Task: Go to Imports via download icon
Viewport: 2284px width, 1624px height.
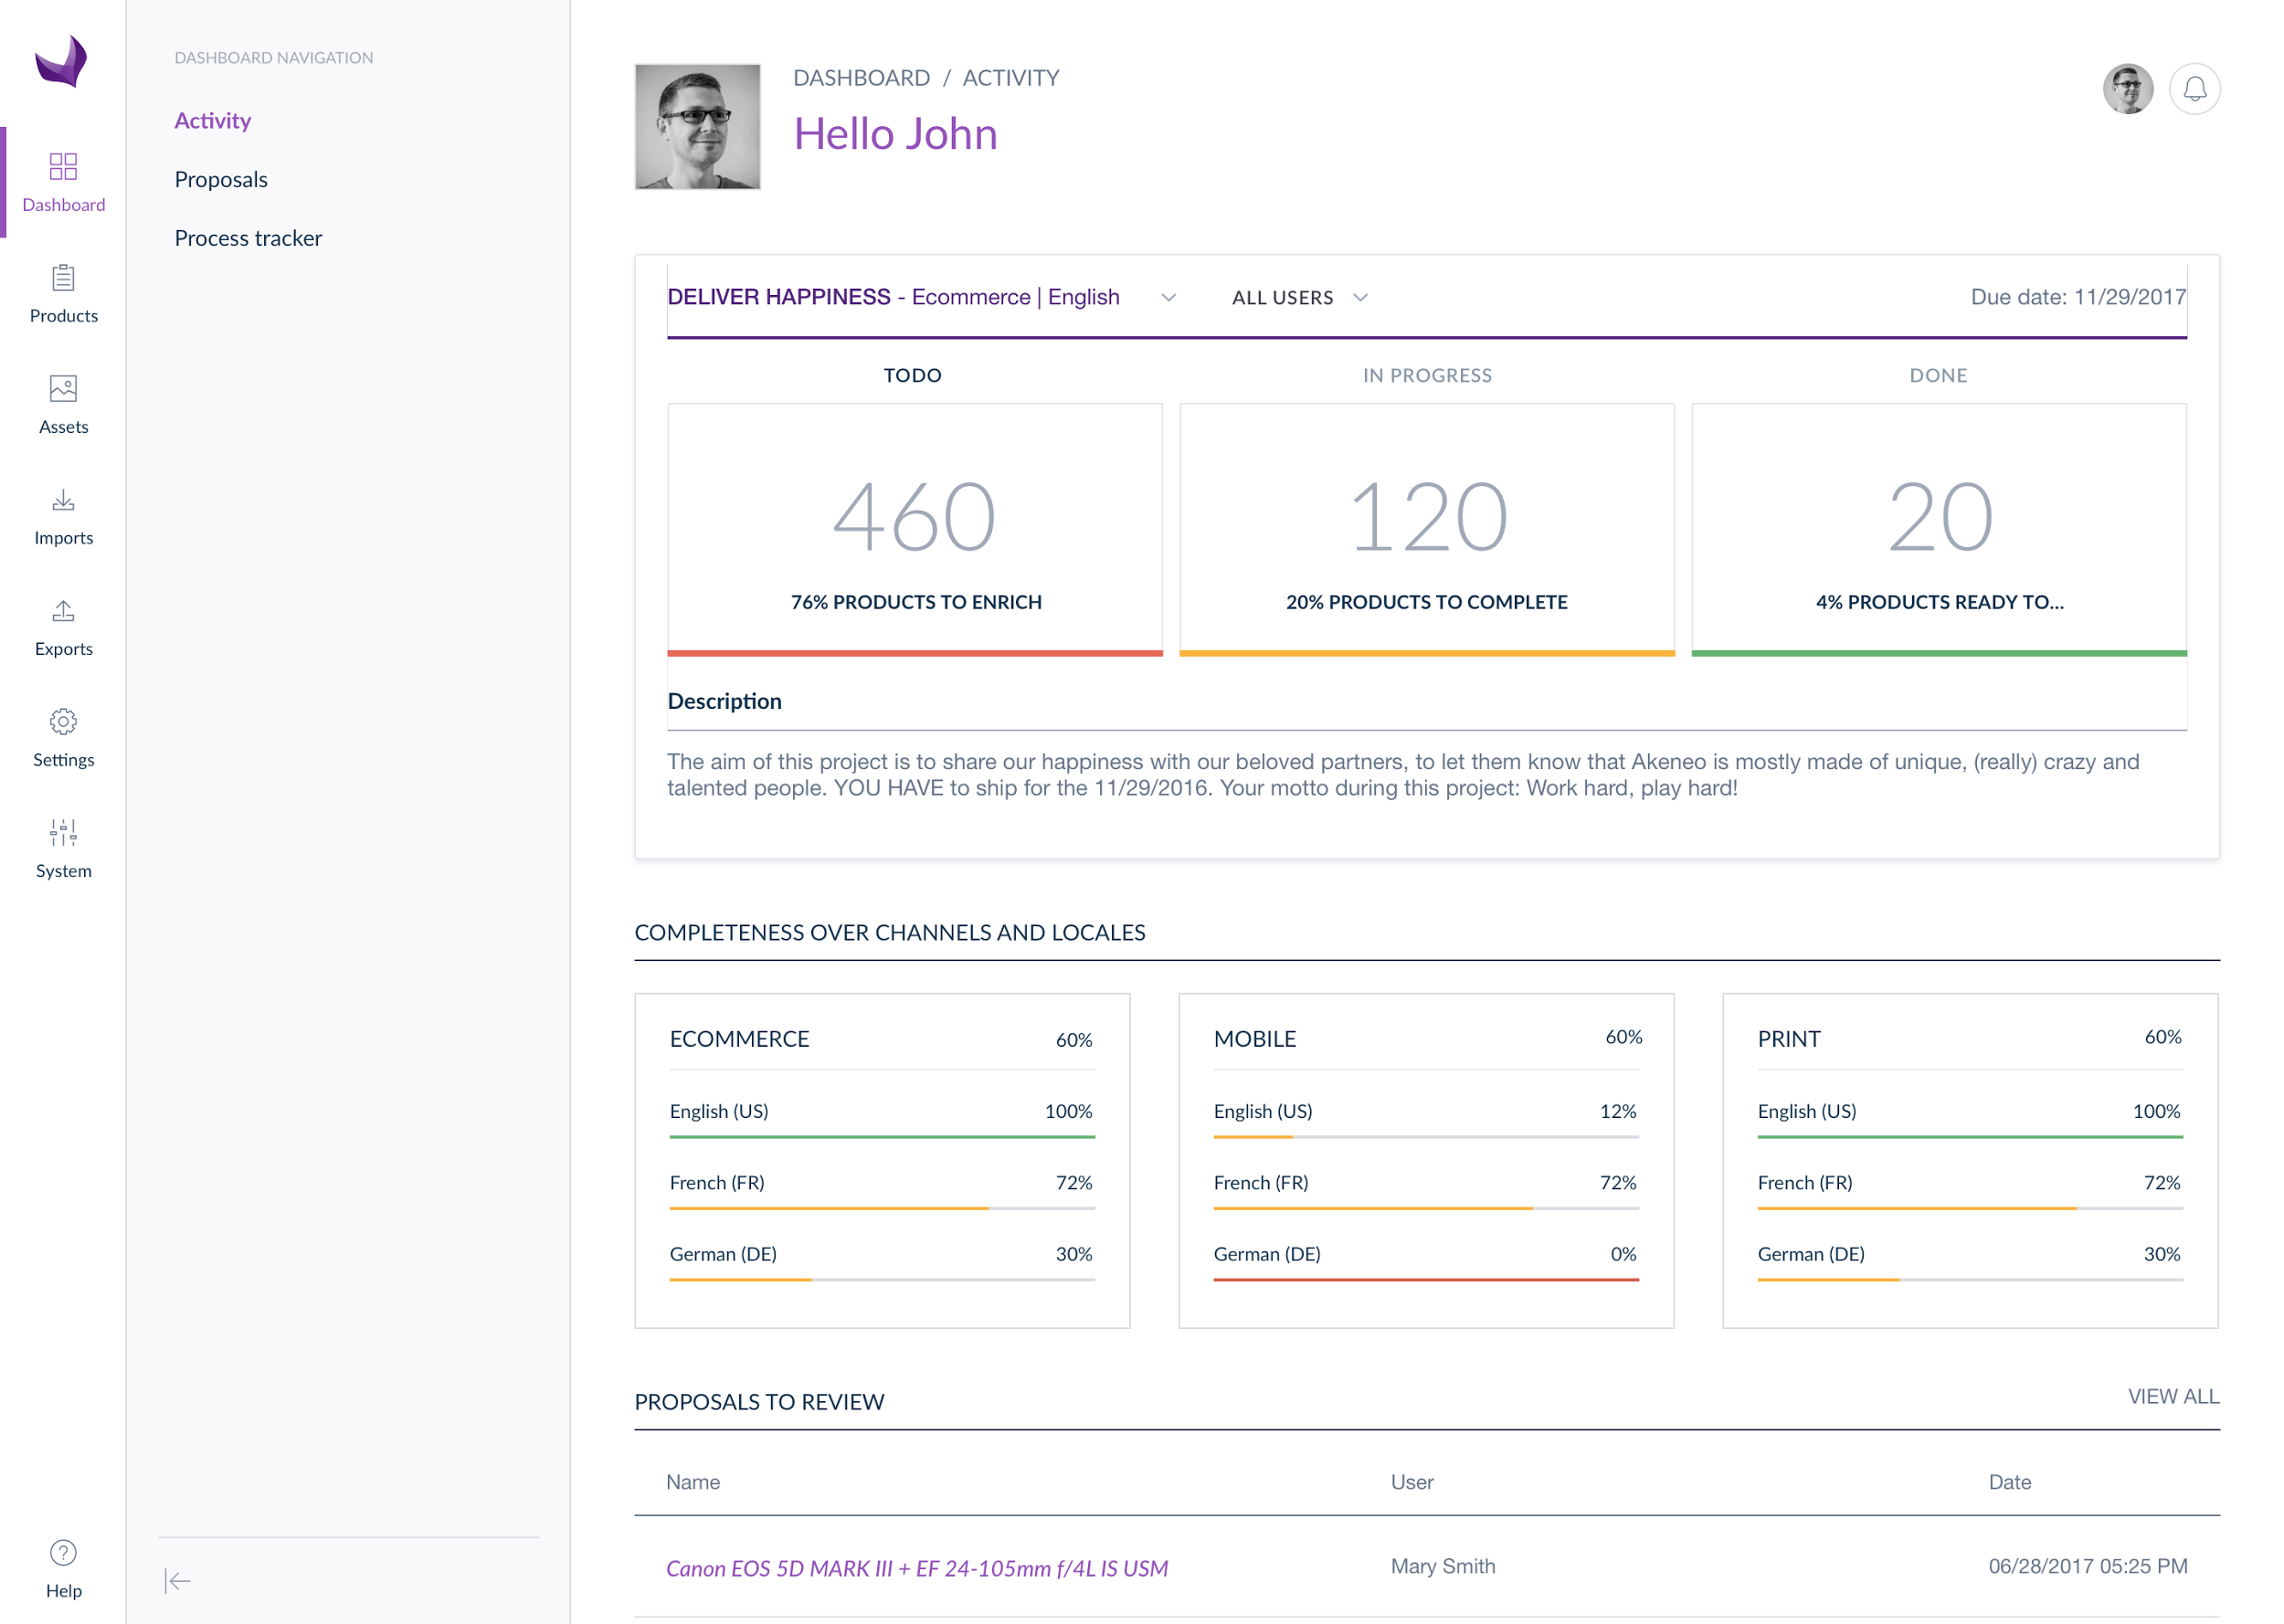Action: [x=63, y=499]
